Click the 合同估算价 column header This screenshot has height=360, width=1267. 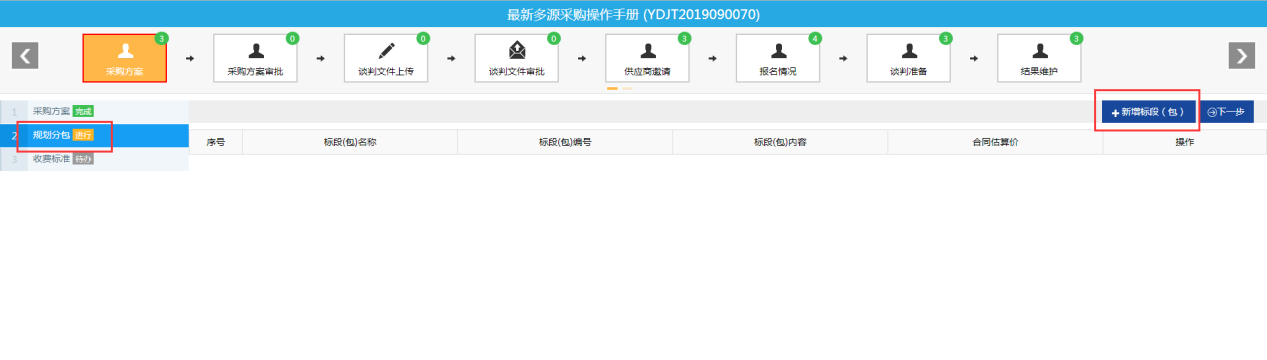(x=995, y=143)
